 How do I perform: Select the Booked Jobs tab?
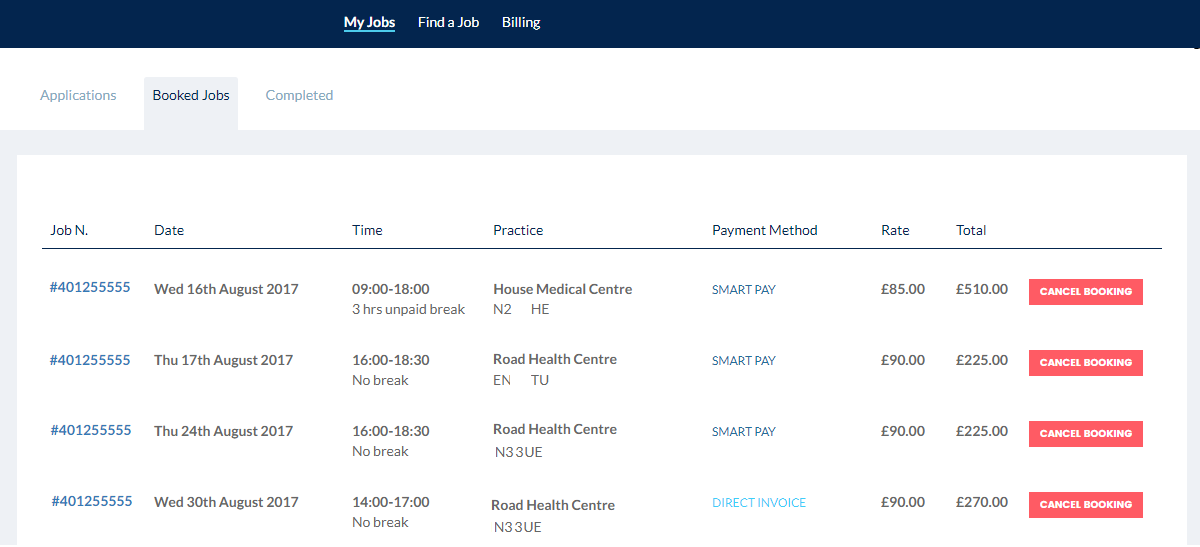pos(191,96)
